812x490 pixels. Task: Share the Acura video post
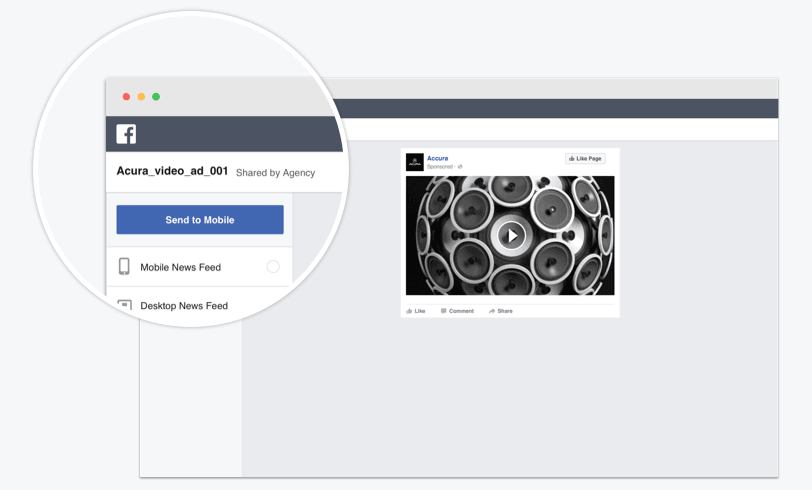point(500,311)
